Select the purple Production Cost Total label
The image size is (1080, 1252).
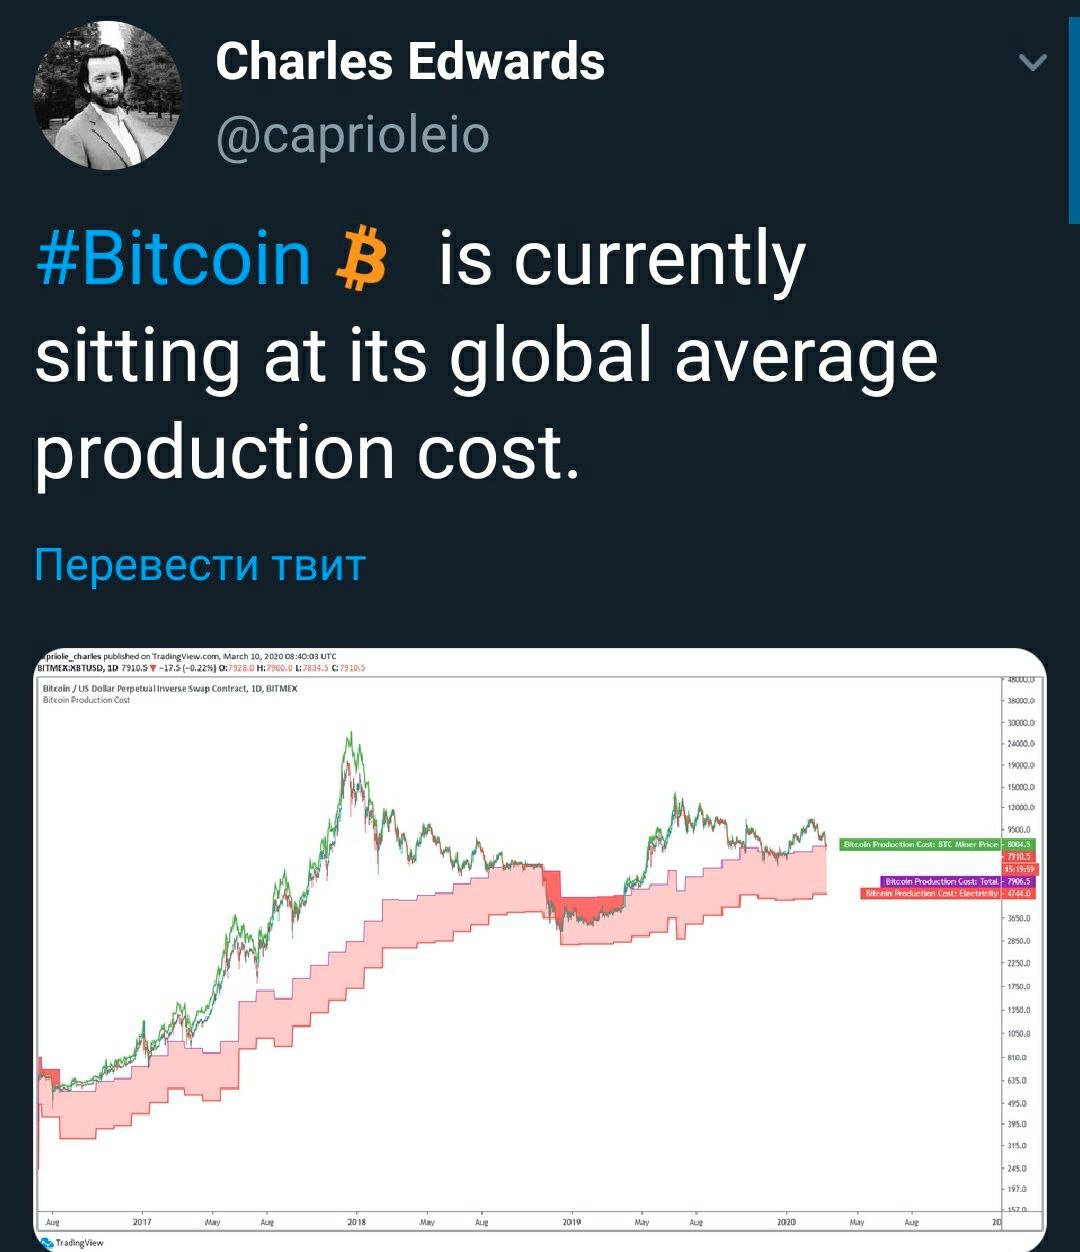(x=941, y=881)
